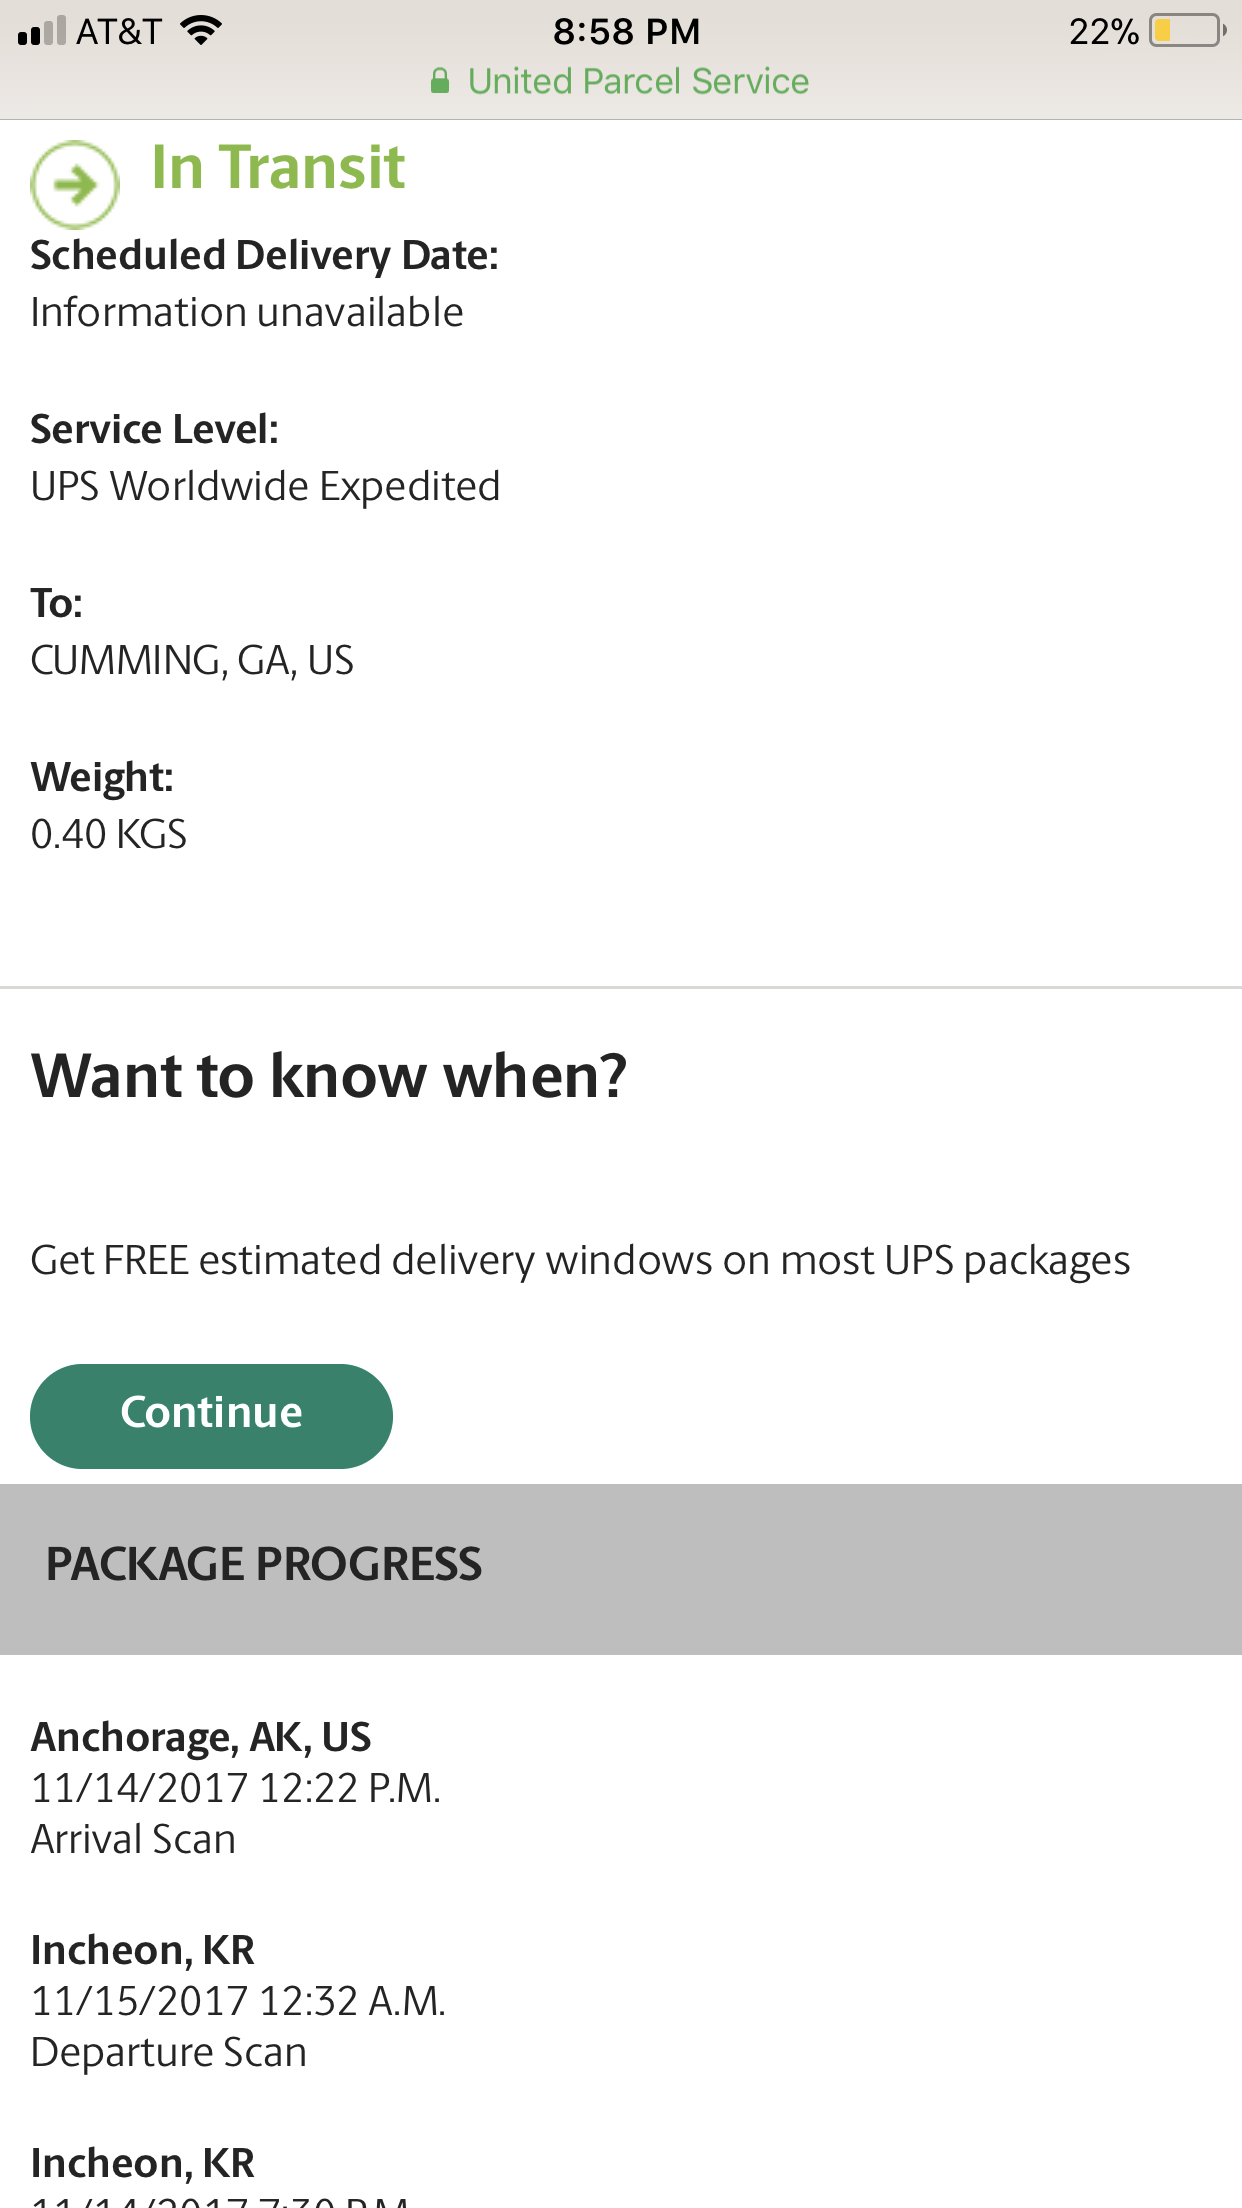Screen dimensions: 1242x2208
Task: Tap the free estimated delivery windows message
Action: (580, 1261)
